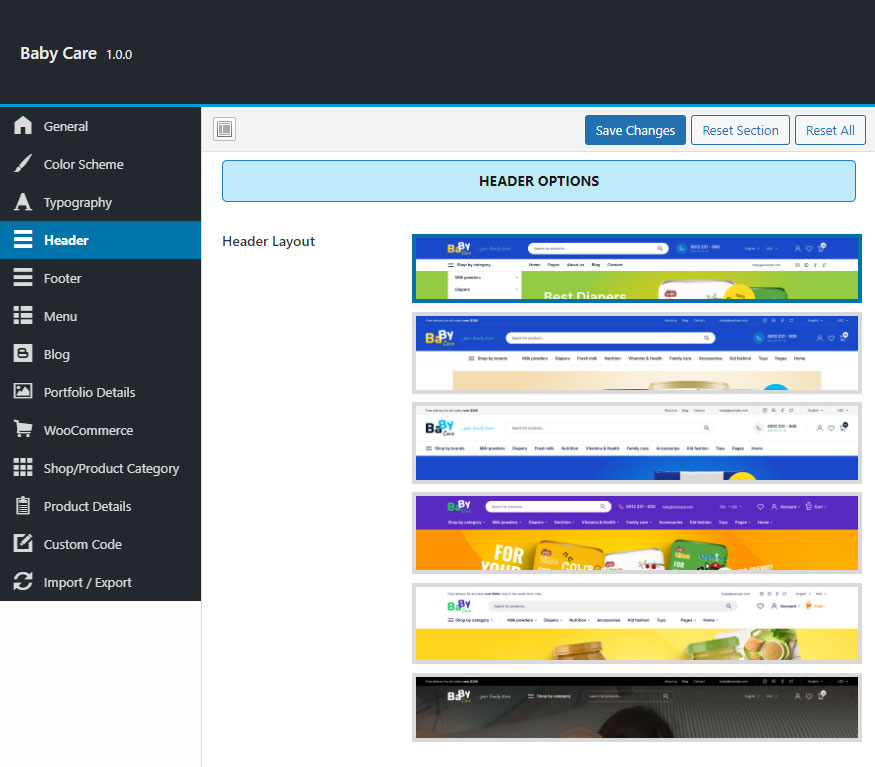Open the Blog settings label

[x=56, y=354]
